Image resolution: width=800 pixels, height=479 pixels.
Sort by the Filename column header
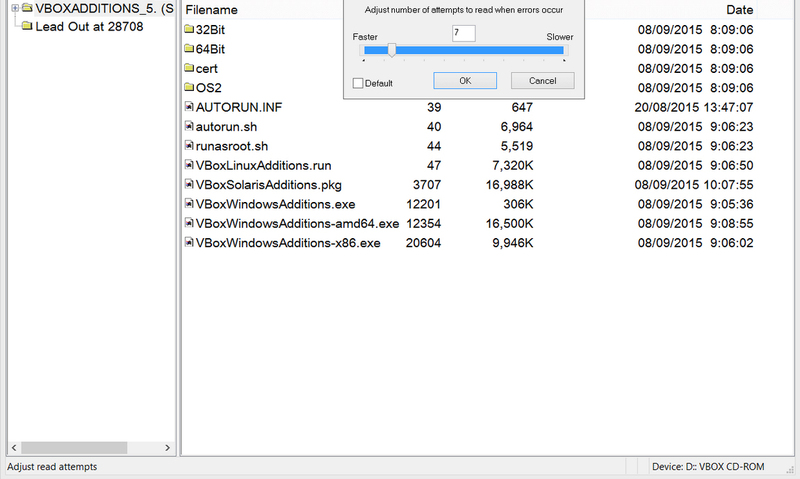[211, 10]
